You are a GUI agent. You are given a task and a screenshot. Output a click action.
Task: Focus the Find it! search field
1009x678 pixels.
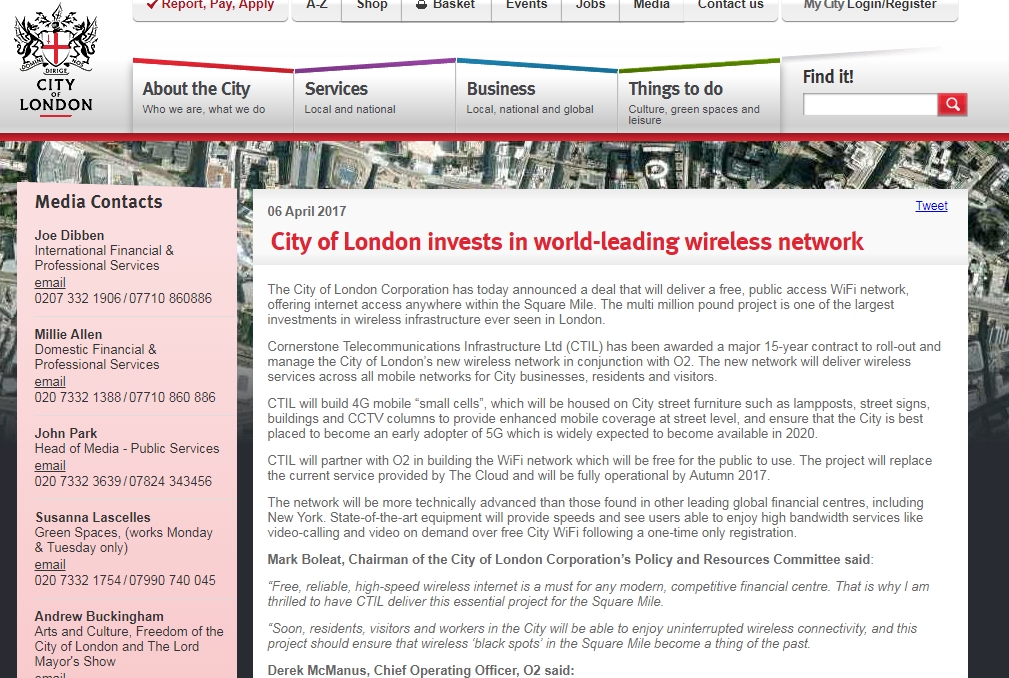tap(871, 104)
